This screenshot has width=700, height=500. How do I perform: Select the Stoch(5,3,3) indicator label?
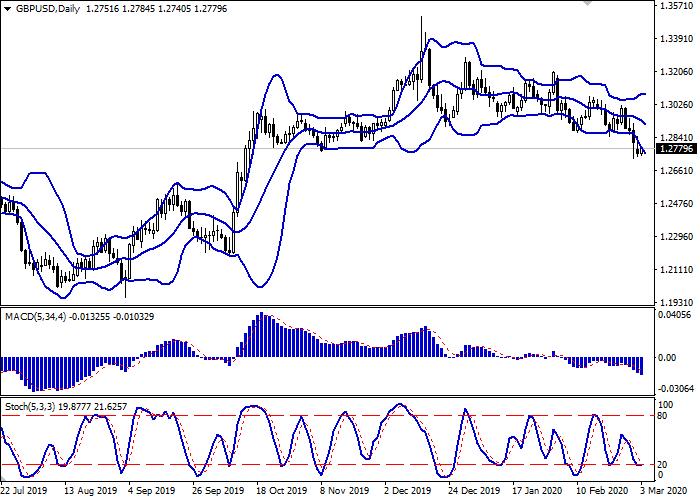coord(31,408)
